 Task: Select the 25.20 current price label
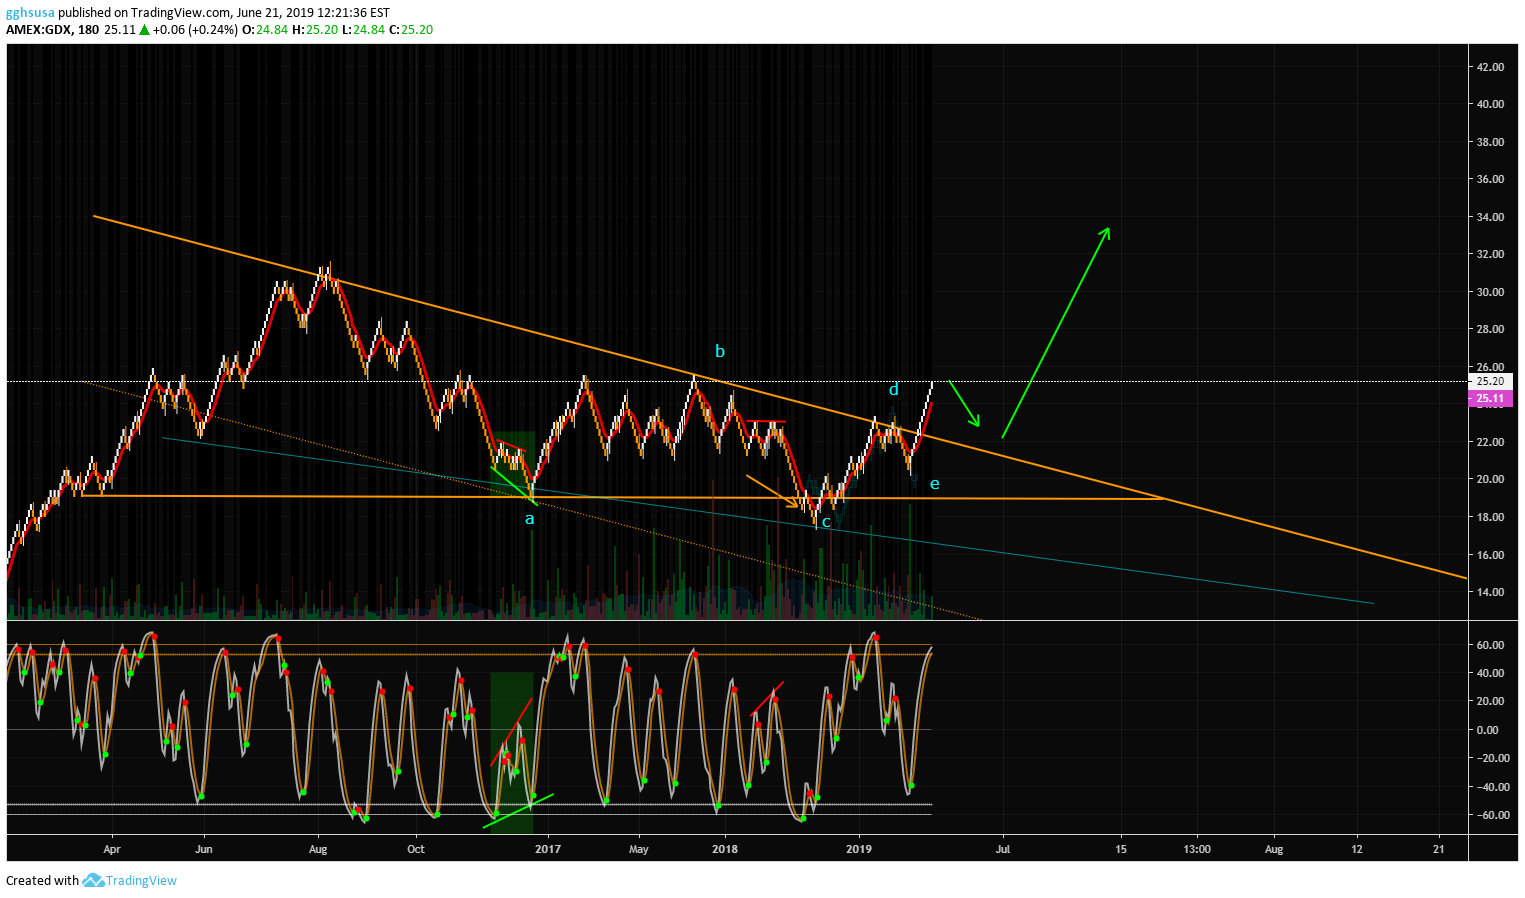pyautogui.click(x=1490, y=381)
